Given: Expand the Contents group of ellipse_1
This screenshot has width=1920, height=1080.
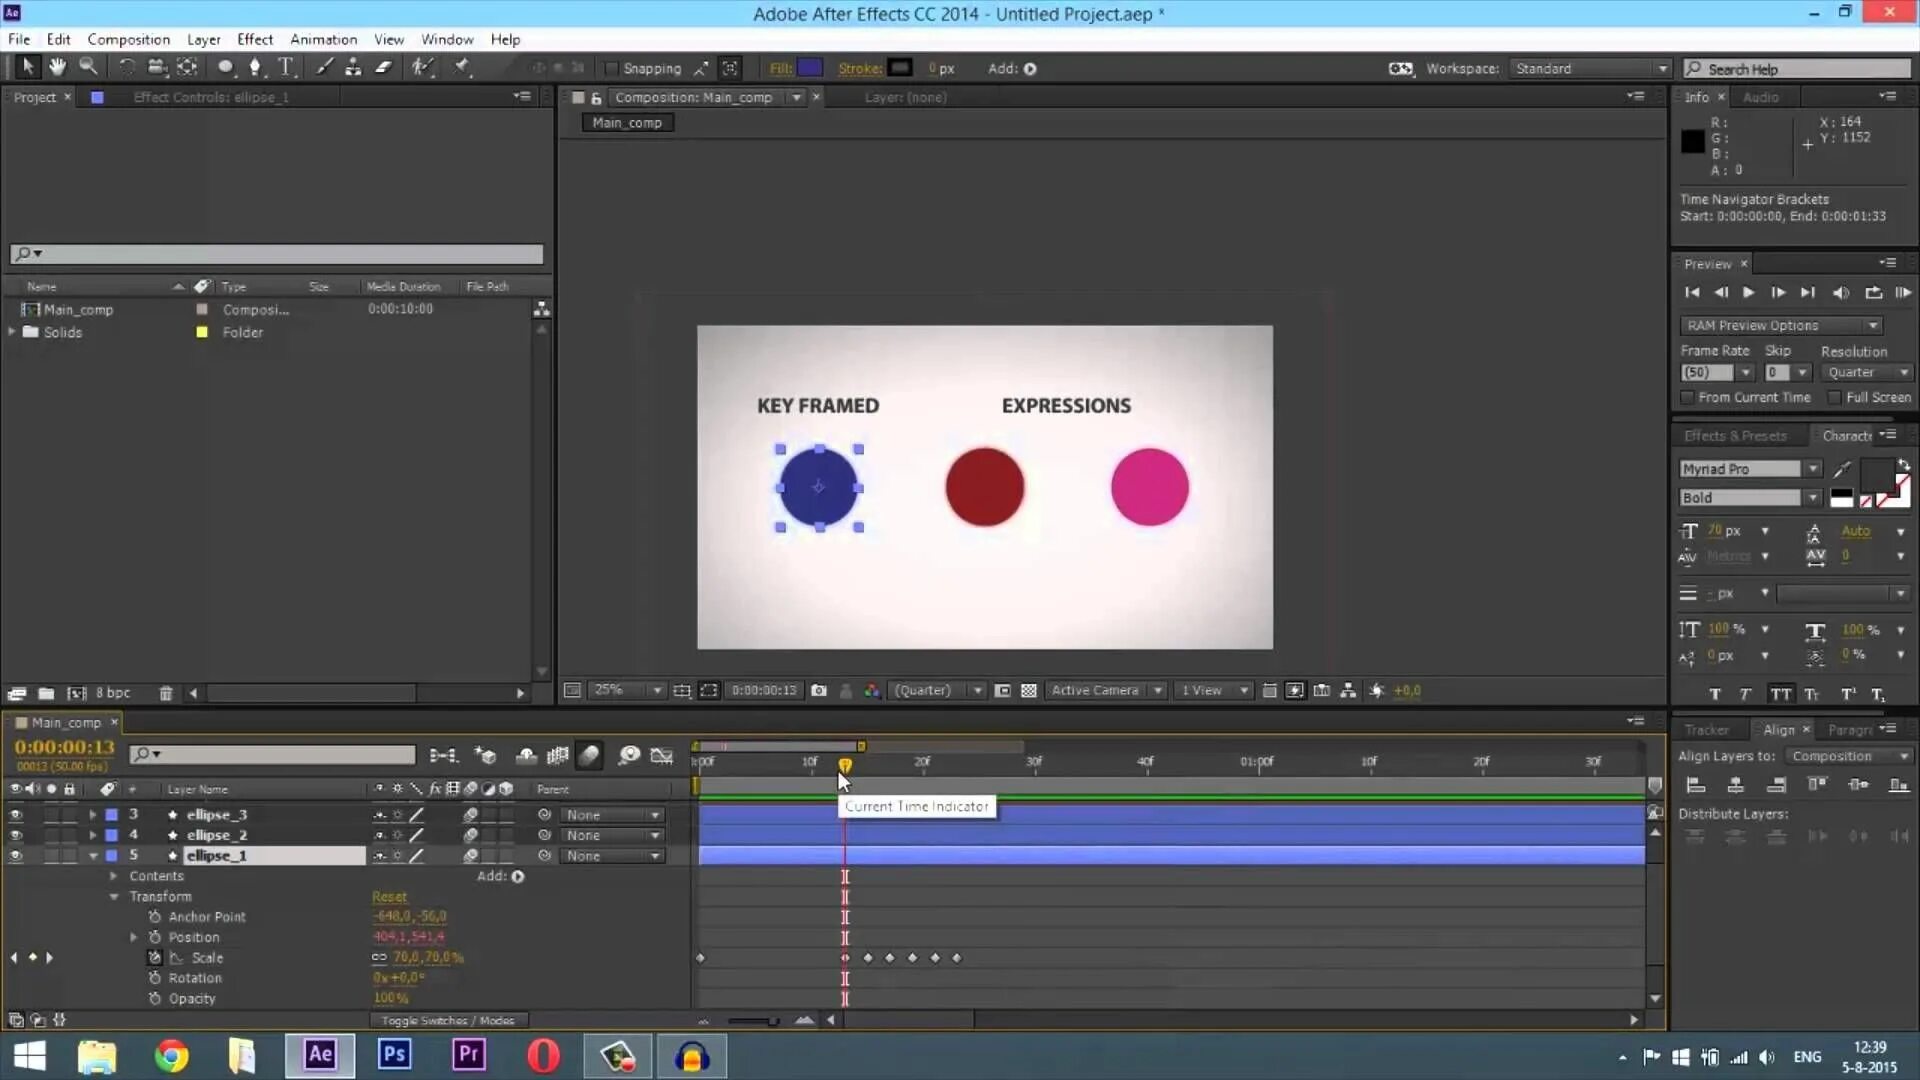Looking at the screenshot, I should 114,876.
